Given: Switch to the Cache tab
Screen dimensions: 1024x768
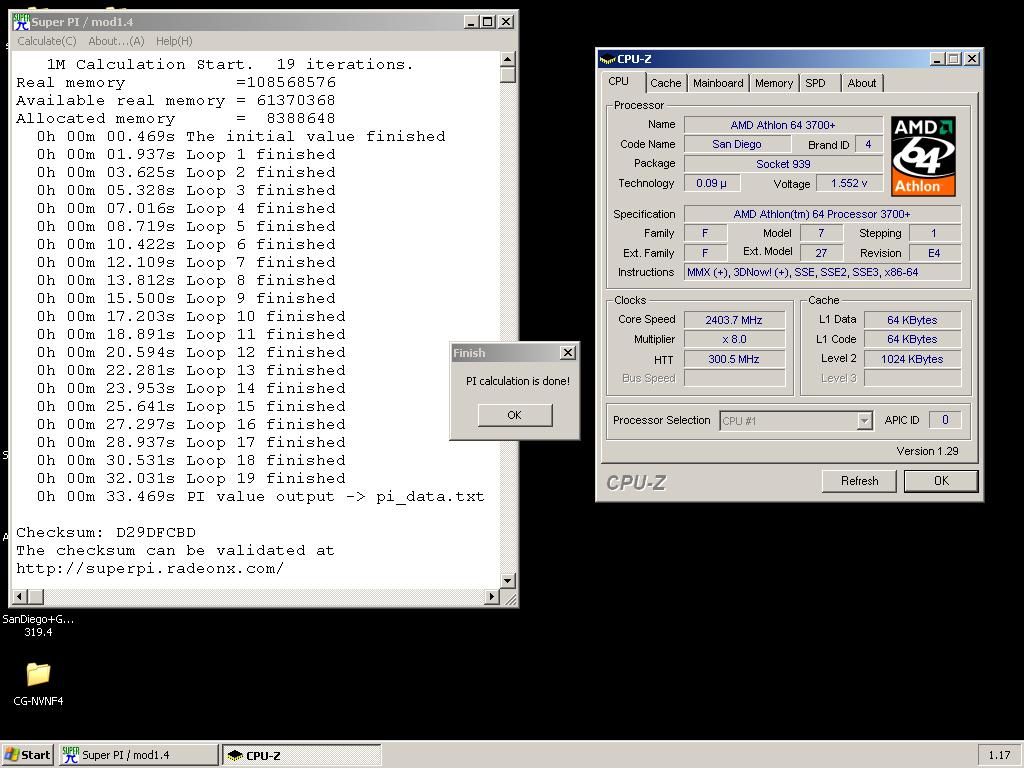Looking at the screenshot, I should pos(665,83).
